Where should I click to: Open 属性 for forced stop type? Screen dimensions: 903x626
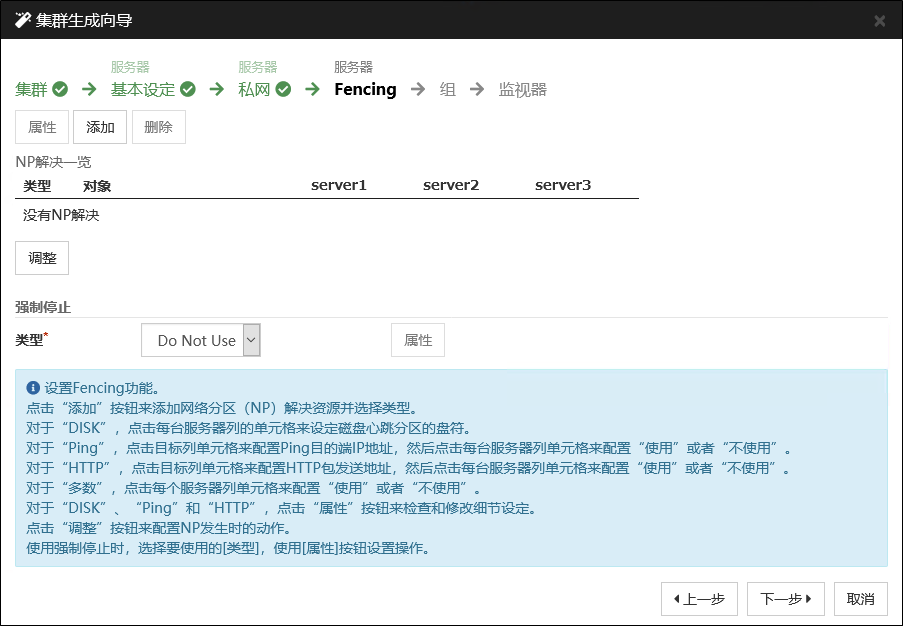[417, 340]
